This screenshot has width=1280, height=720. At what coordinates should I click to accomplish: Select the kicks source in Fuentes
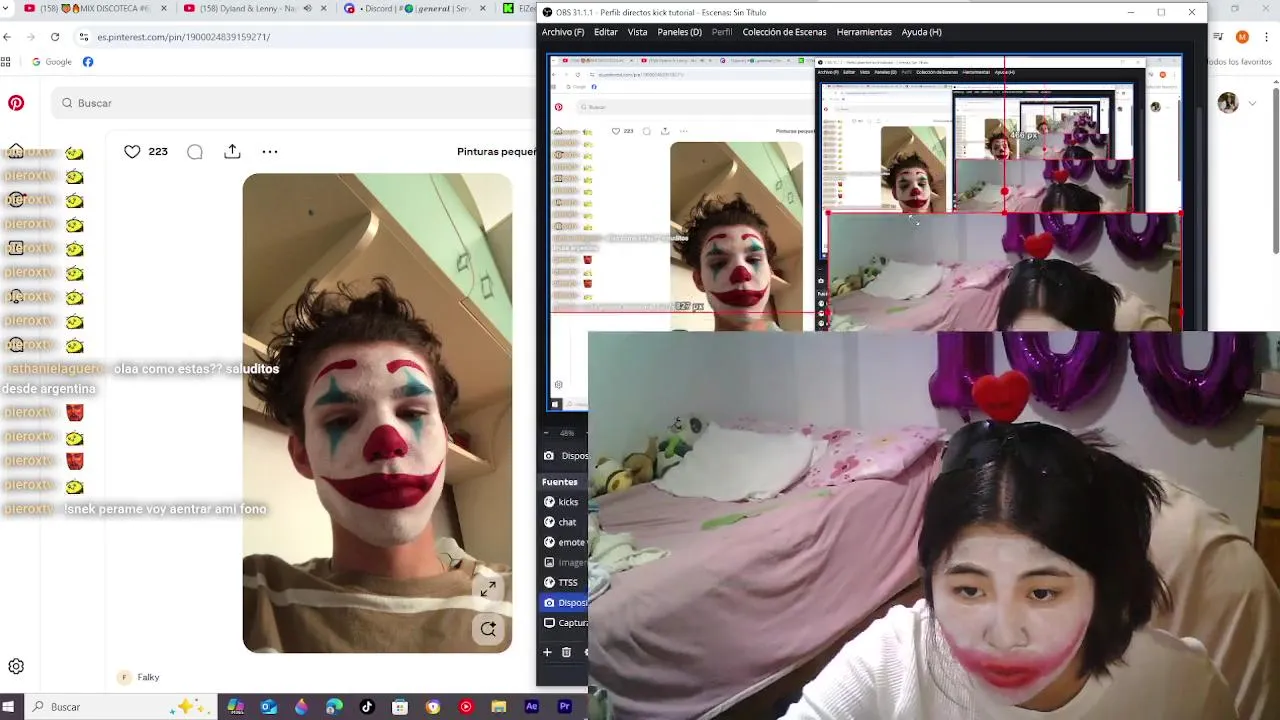pos(564,502)
